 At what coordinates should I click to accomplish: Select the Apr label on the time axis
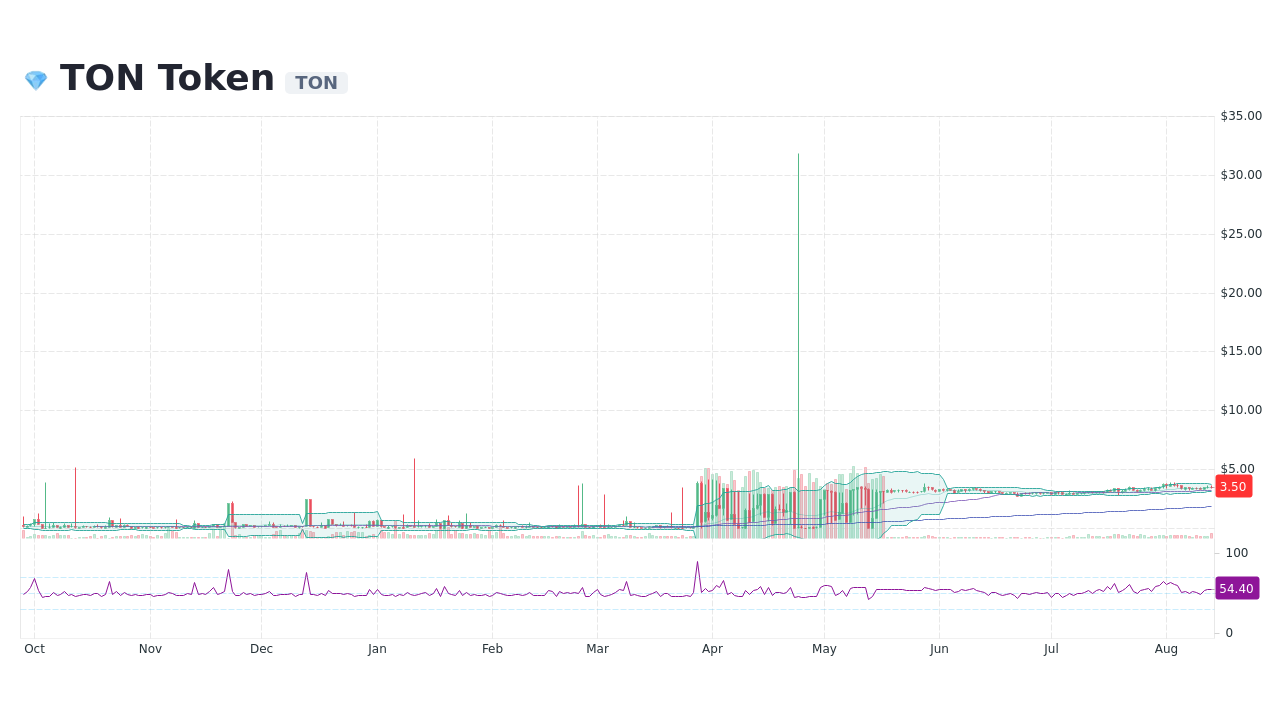712,648
